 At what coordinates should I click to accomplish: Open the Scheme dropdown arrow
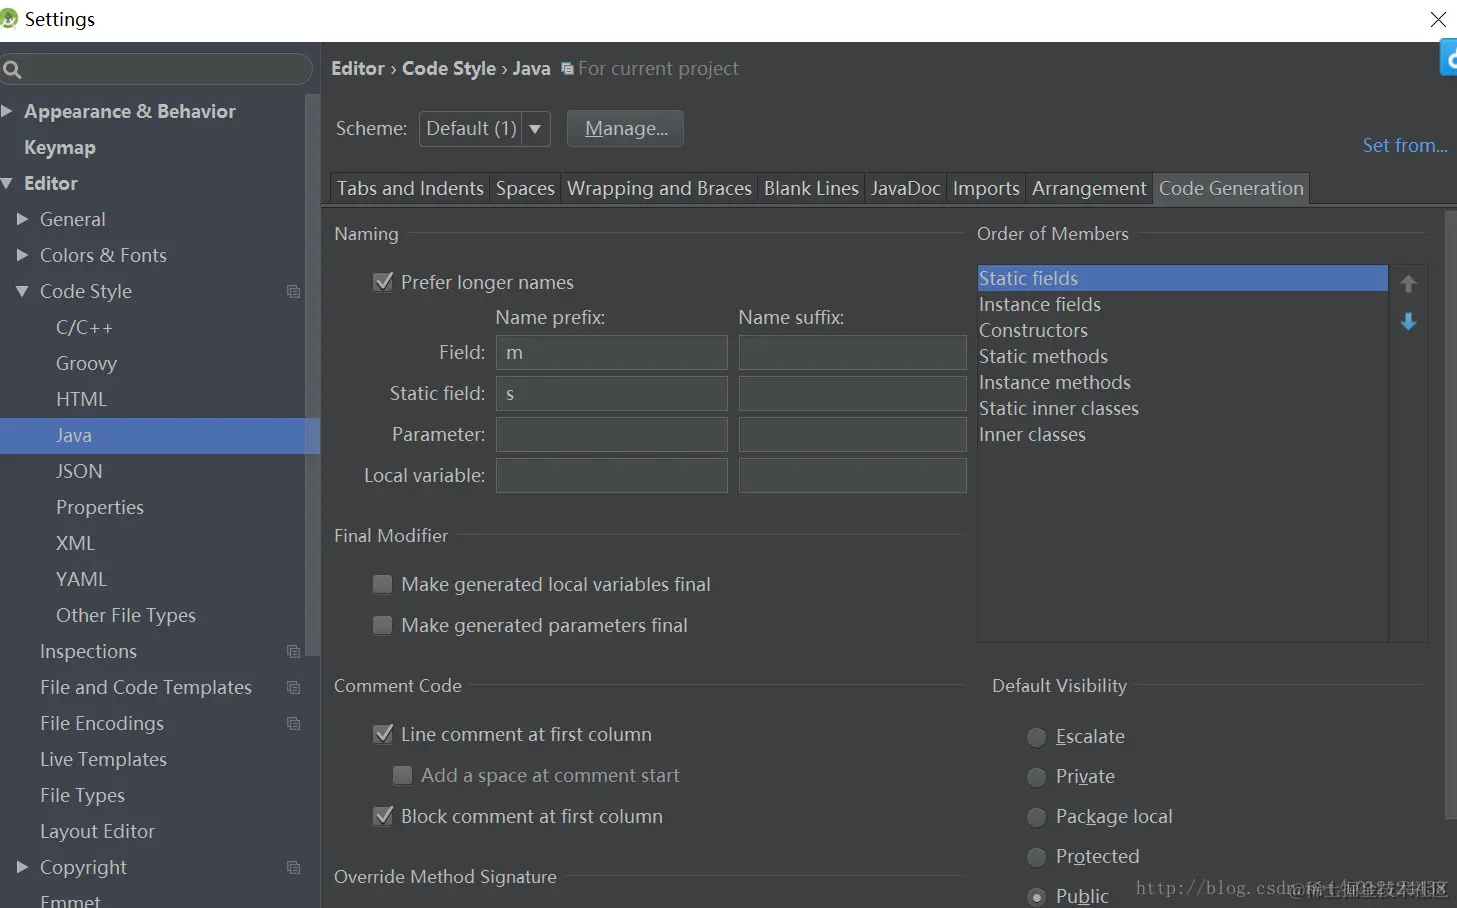(535, 129)
